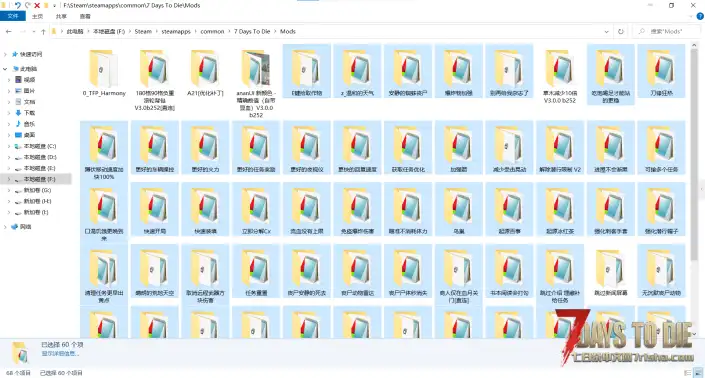Select the A21(优化补丁) folder icon

205,69
